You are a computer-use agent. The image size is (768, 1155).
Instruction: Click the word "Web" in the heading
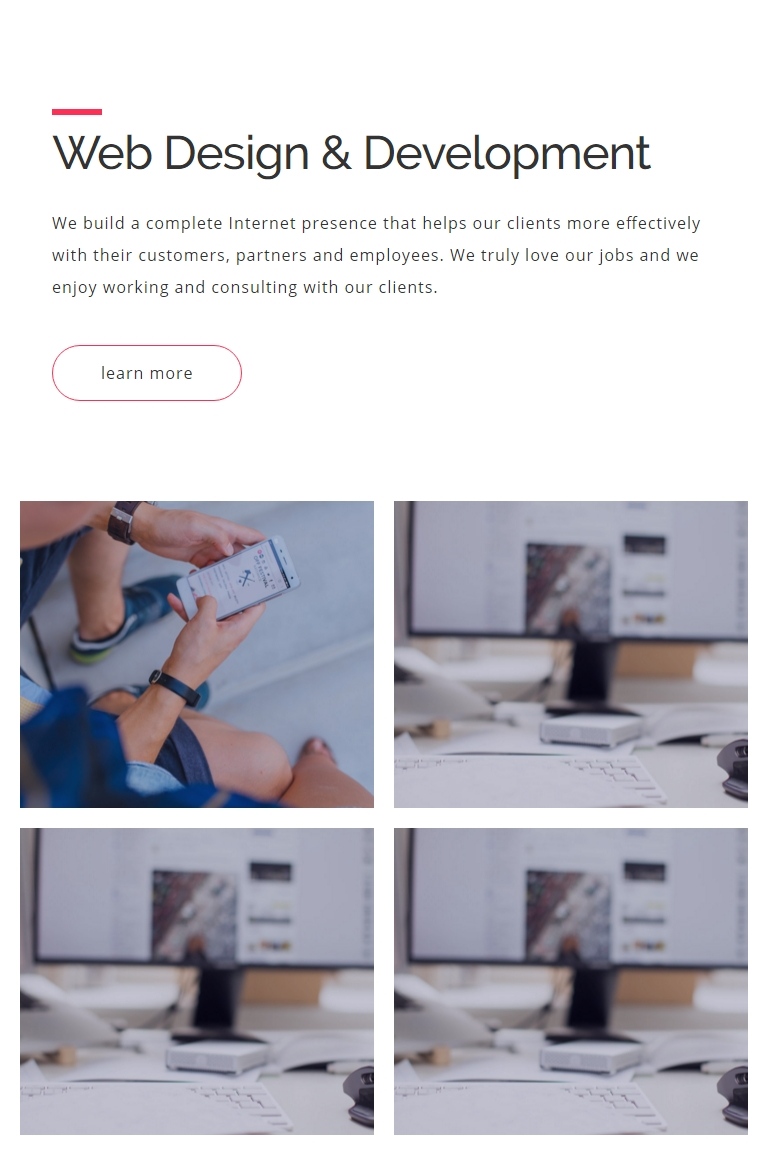102,153
